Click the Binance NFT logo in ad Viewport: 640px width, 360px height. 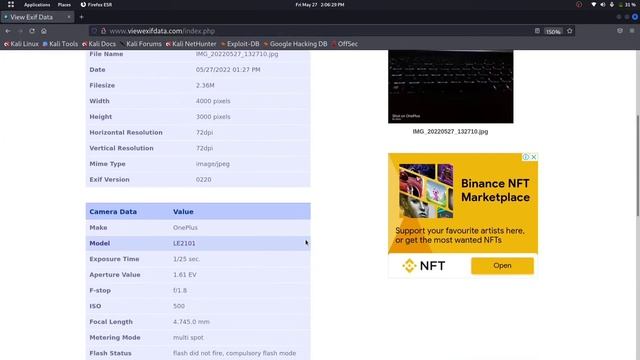(423, 266)
